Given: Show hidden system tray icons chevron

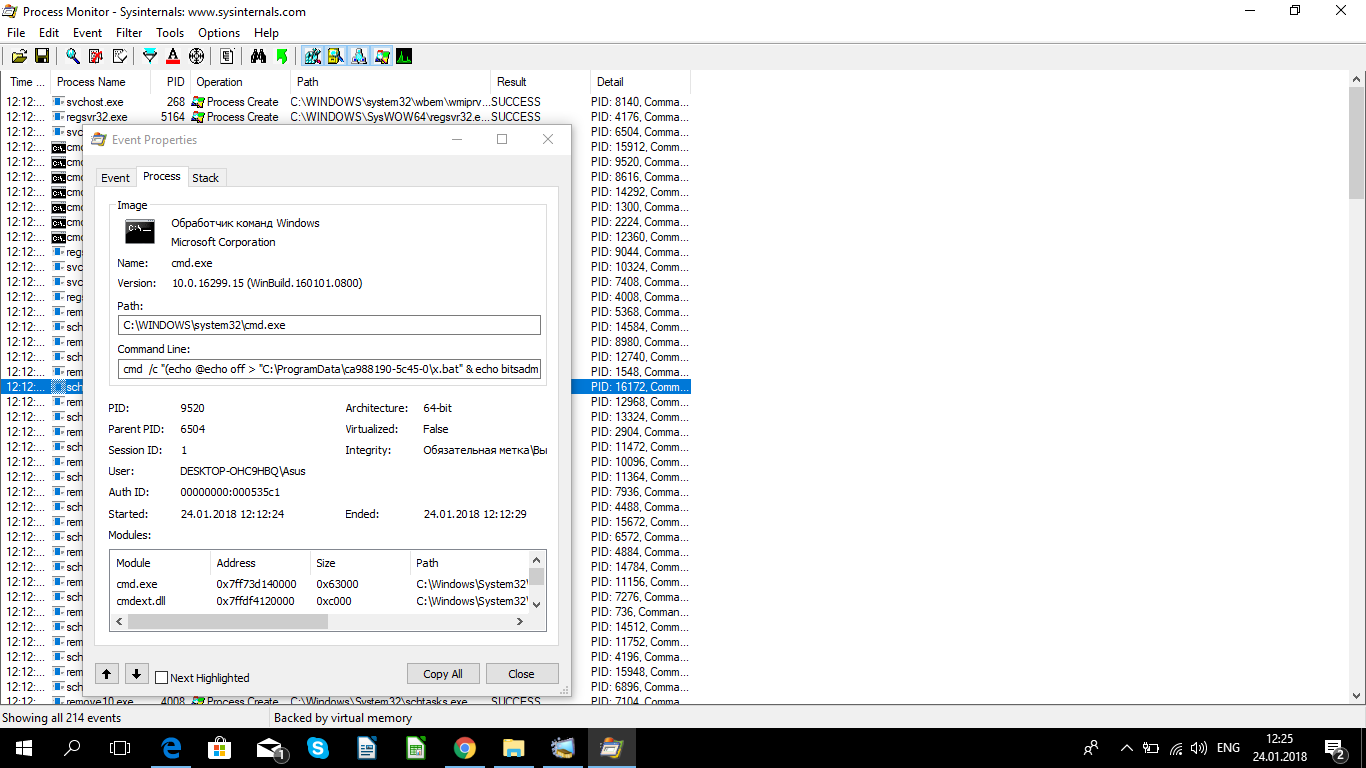Looking at the screenshot, I should pyautogui.click(x=1127, y=748).
